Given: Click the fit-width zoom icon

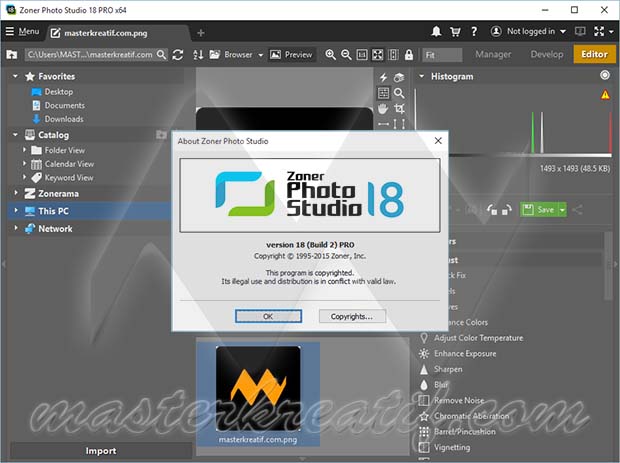Looking at the screenshot, I should click(393, 55).
